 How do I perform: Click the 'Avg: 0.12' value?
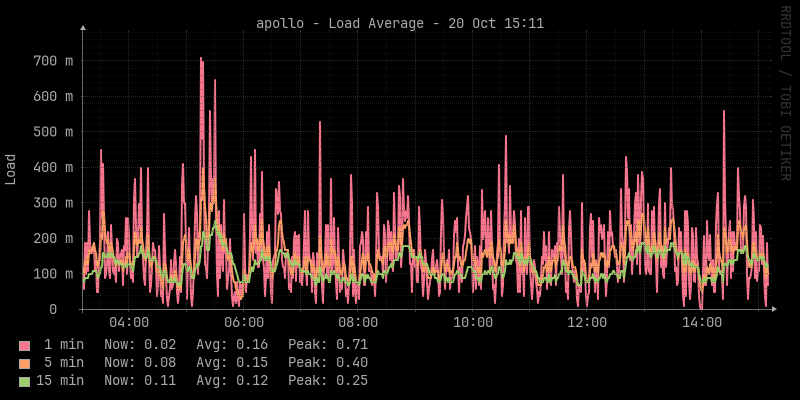tap(232, 381)
